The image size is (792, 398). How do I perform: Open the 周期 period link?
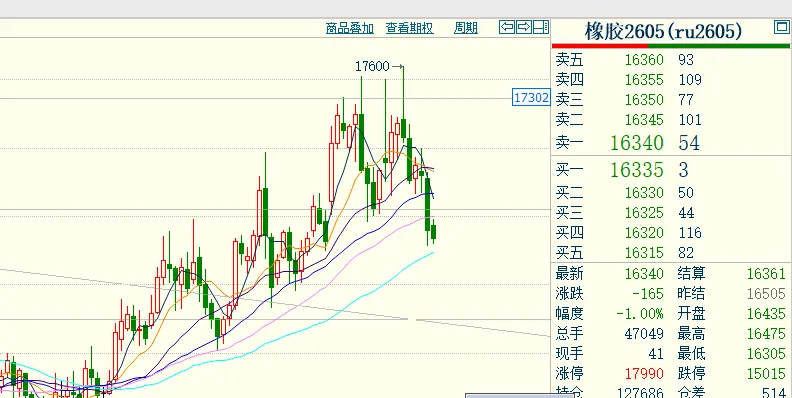pos(466,28)
